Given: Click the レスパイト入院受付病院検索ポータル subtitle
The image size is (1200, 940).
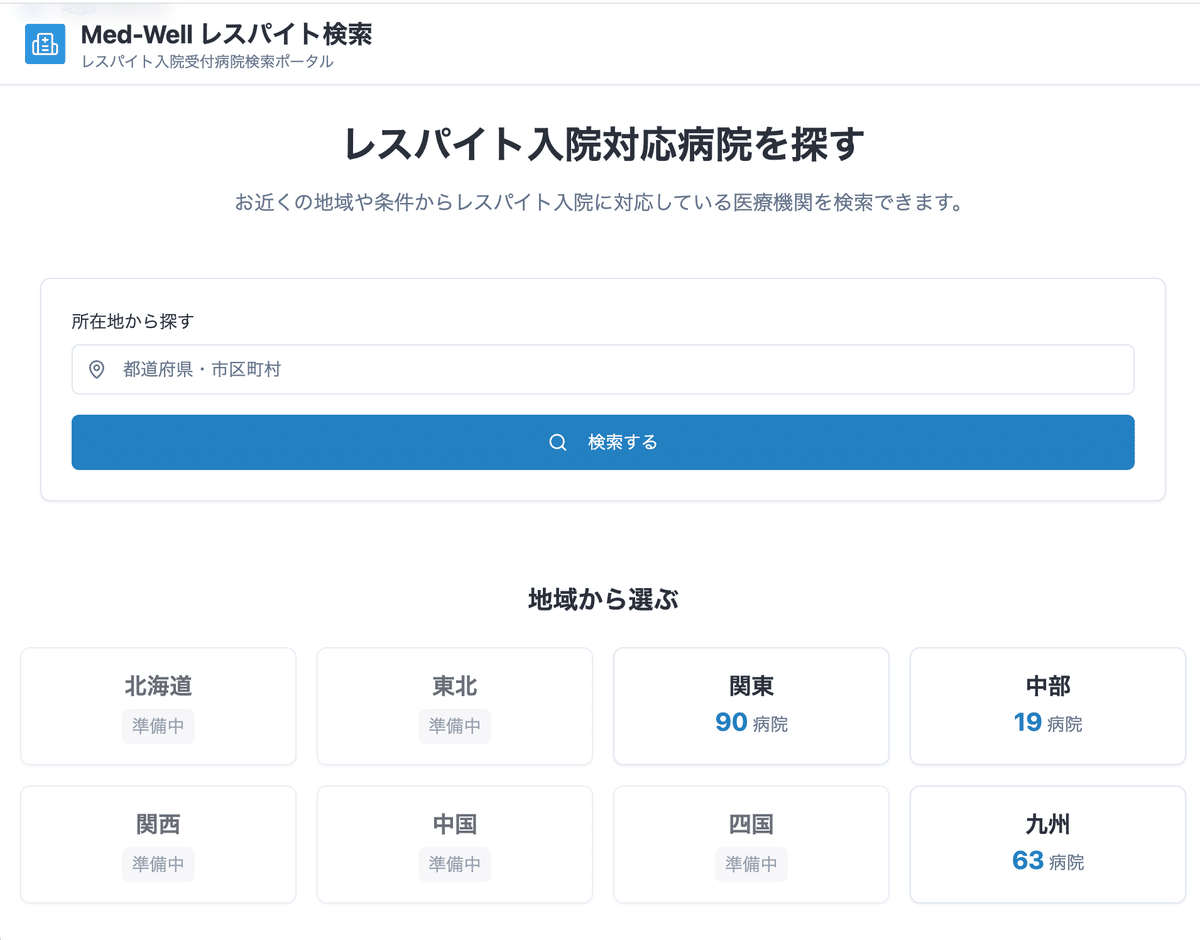Looking at the screenshot, I should [207, 62].
